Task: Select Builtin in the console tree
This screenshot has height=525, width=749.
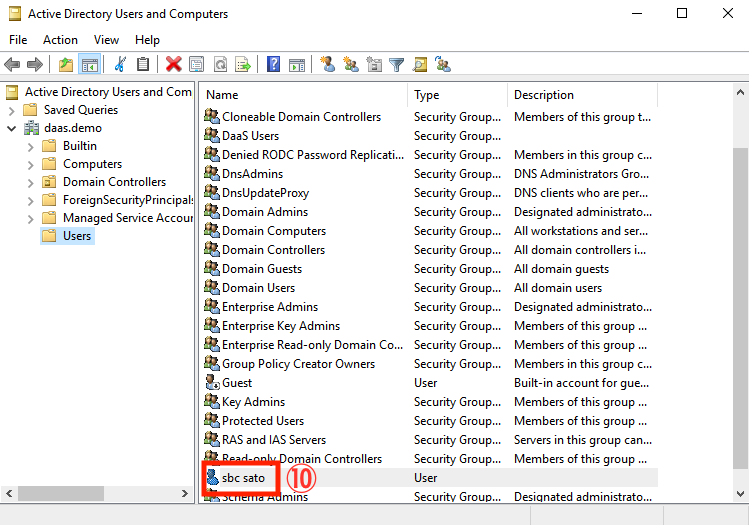Action: (x=80, y=146)
